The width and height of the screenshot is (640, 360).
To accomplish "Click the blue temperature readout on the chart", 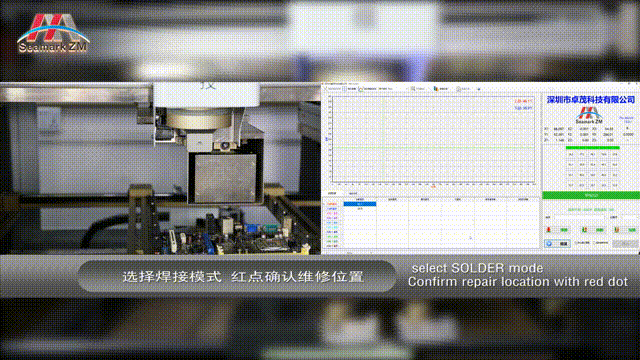I will tap(523, 108).
